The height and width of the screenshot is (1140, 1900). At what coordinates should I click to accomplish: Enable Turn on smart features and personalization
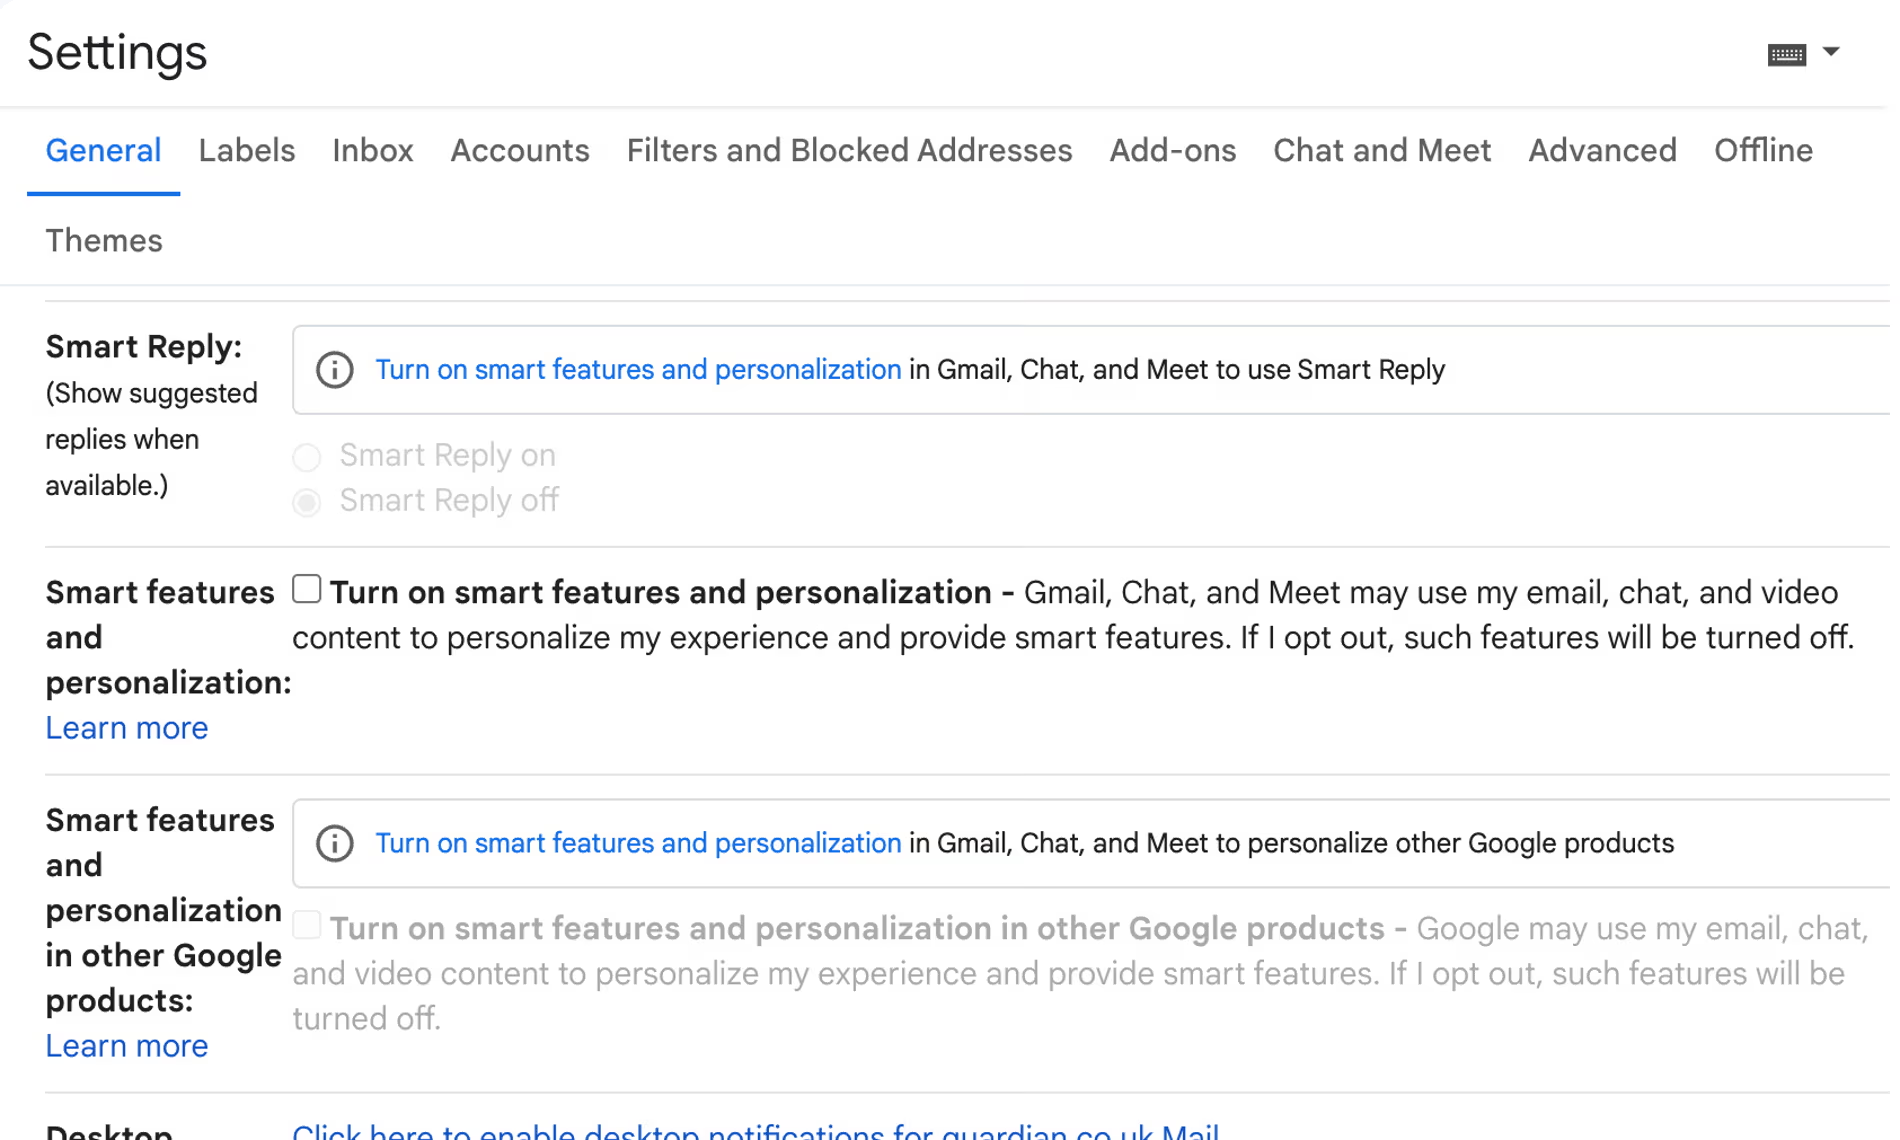306,589
